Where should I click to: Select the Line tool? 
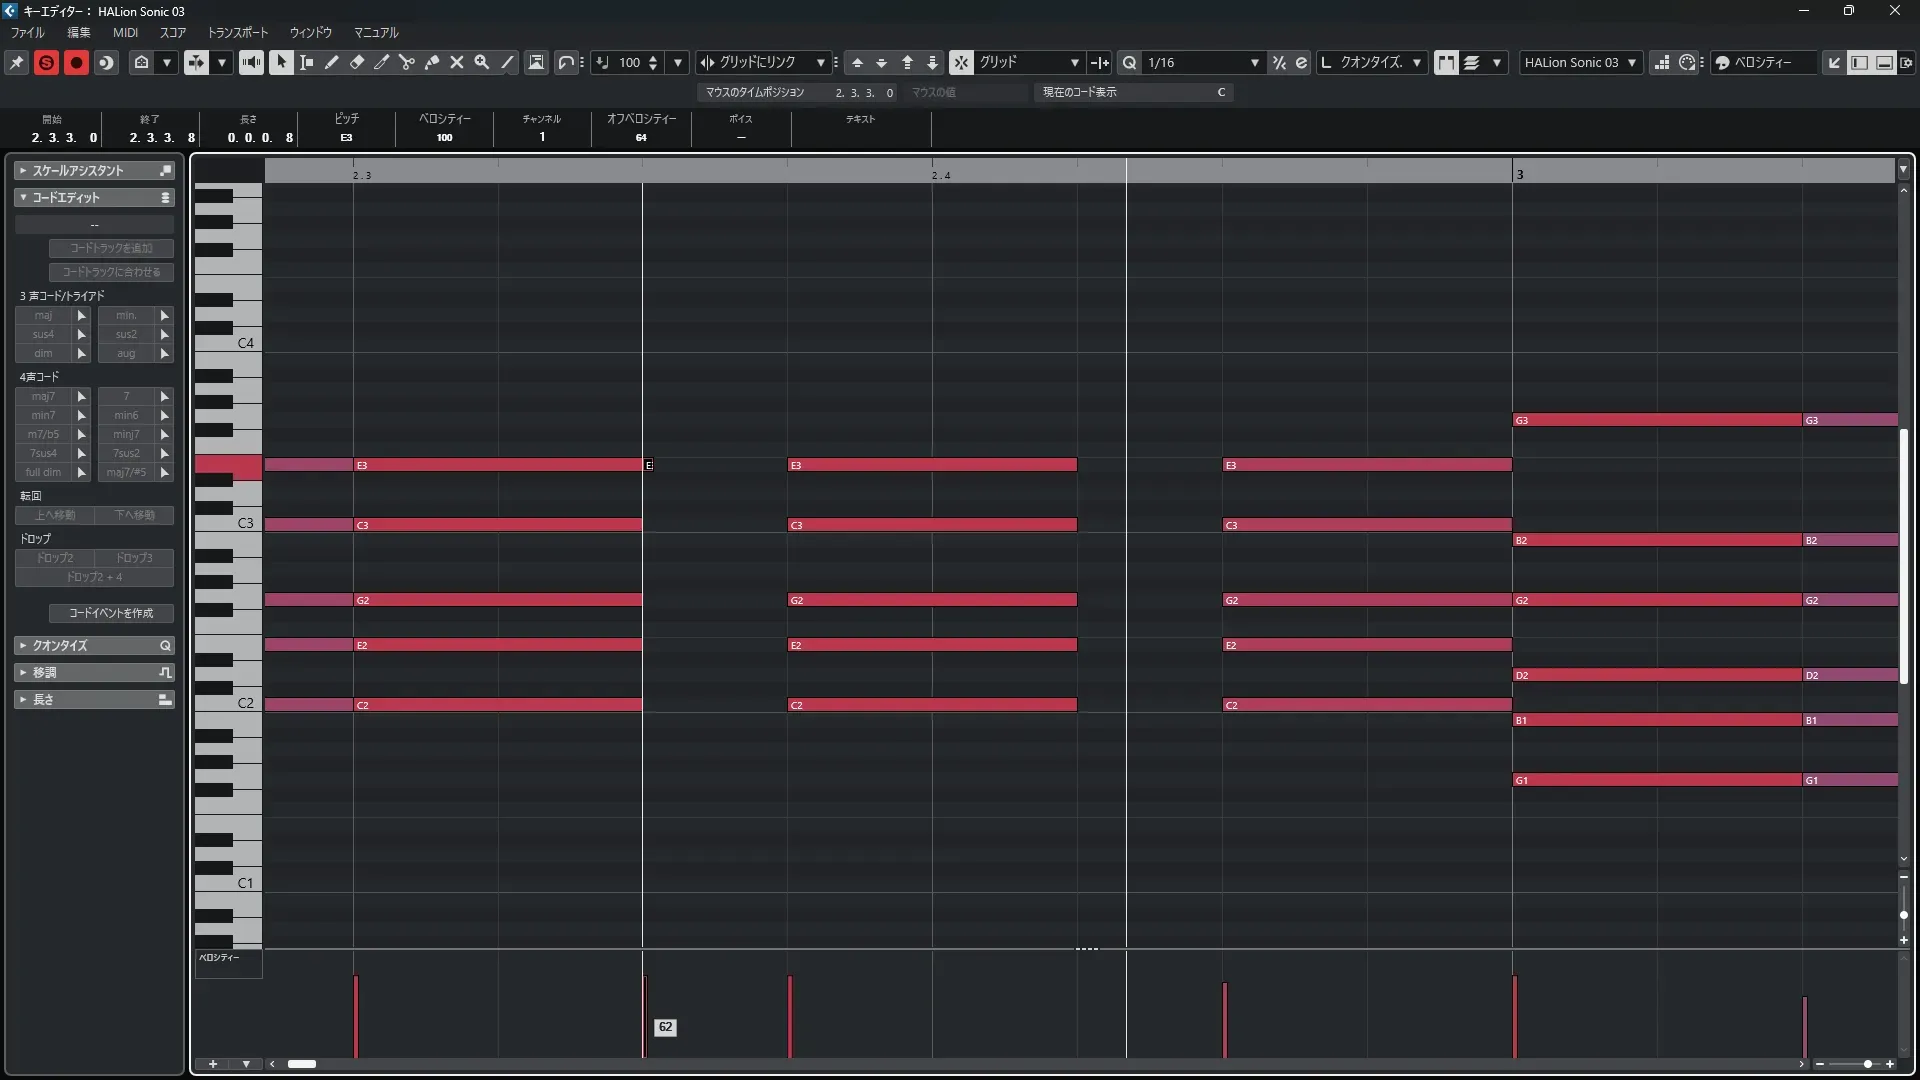pyautogui.click(x=507, y=62)
